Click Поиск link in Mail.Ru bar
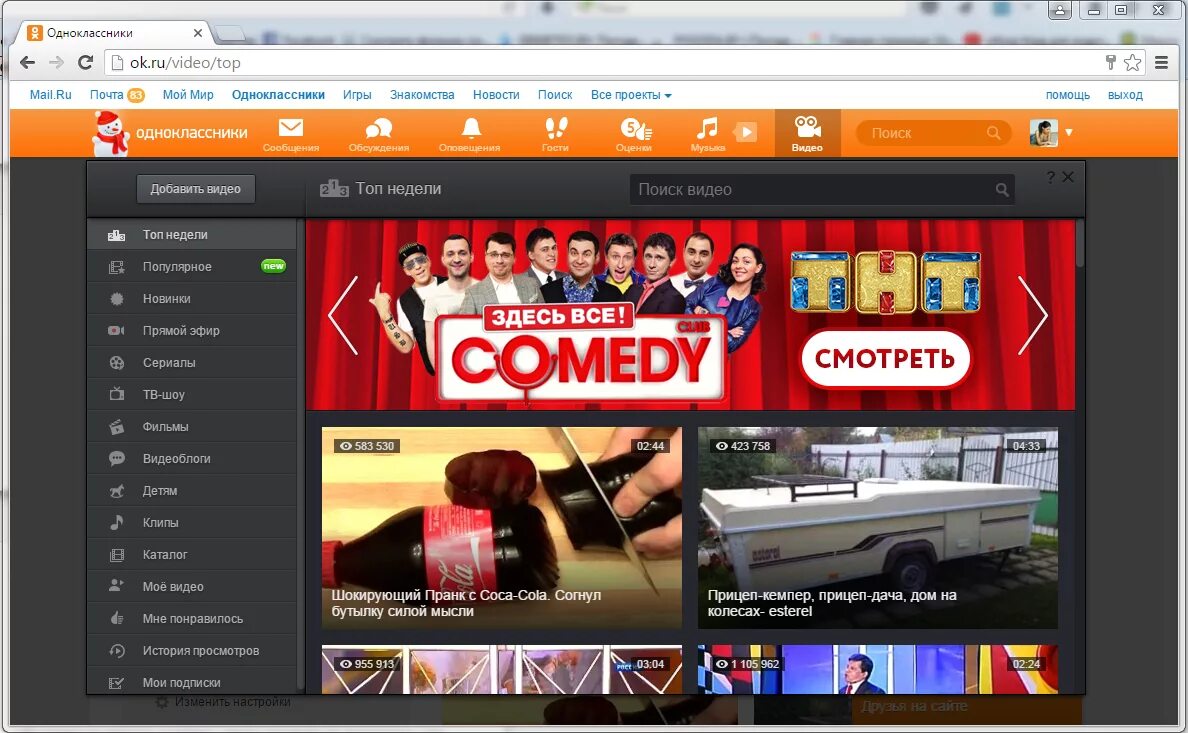The width and height of the screenshot is (1188, 733). pyautogui.click(x=555, y=95)
